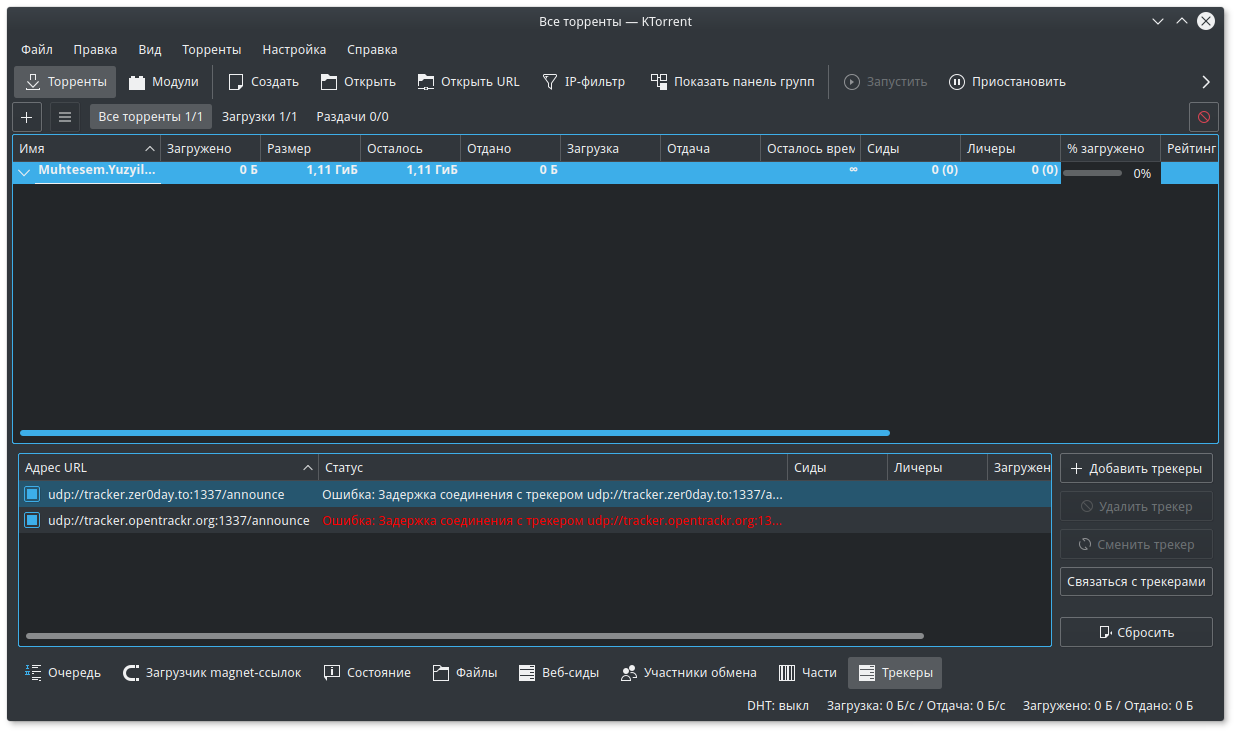Click the torrent download progress bar
The image size is (1237, 734).
[x=1092, y=173]
